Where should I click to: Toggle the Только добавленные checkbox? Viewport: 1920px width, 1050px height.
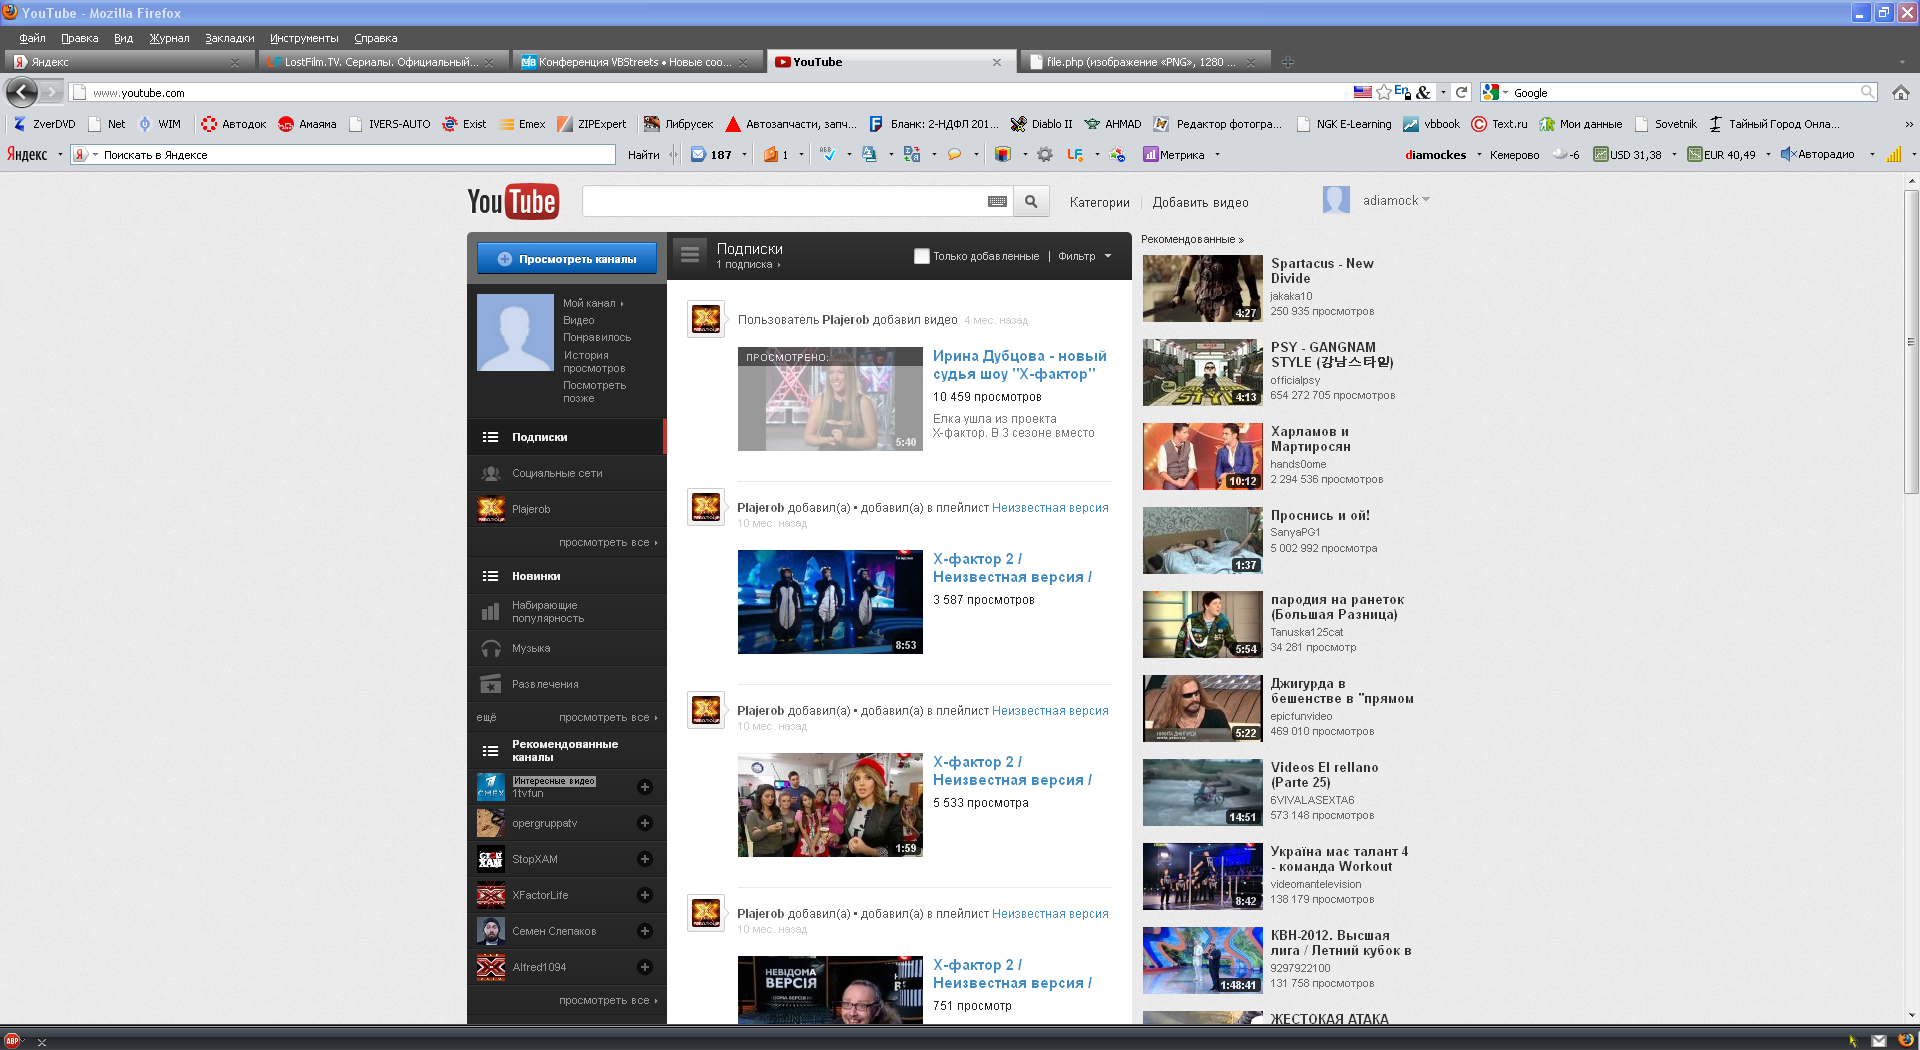pos(921,257)
